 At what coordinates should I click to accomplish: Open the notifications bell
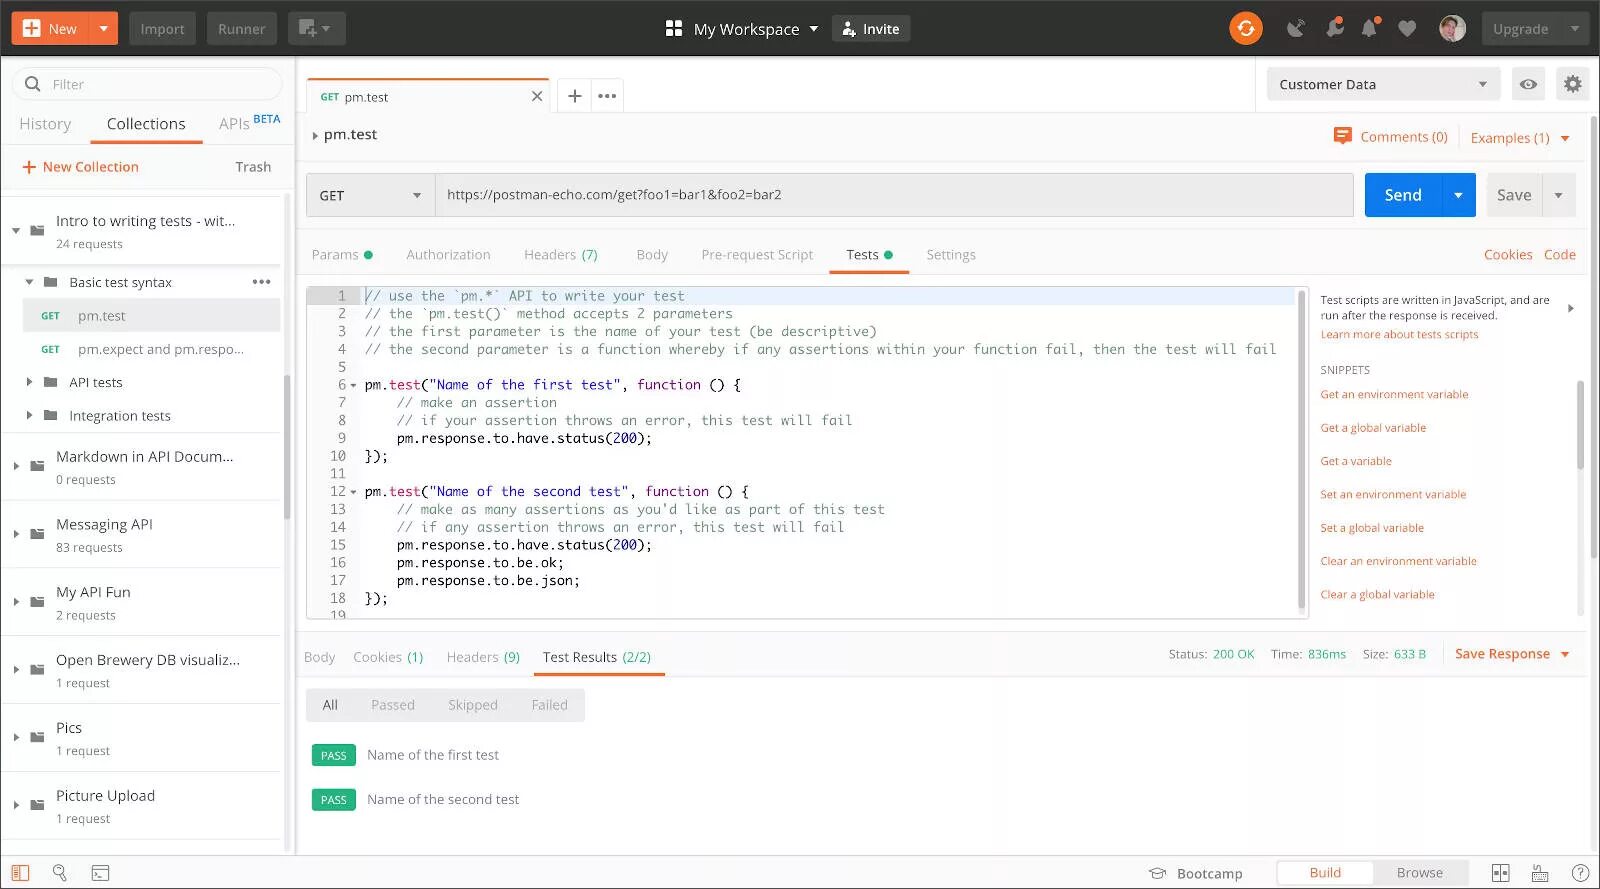1370,28
